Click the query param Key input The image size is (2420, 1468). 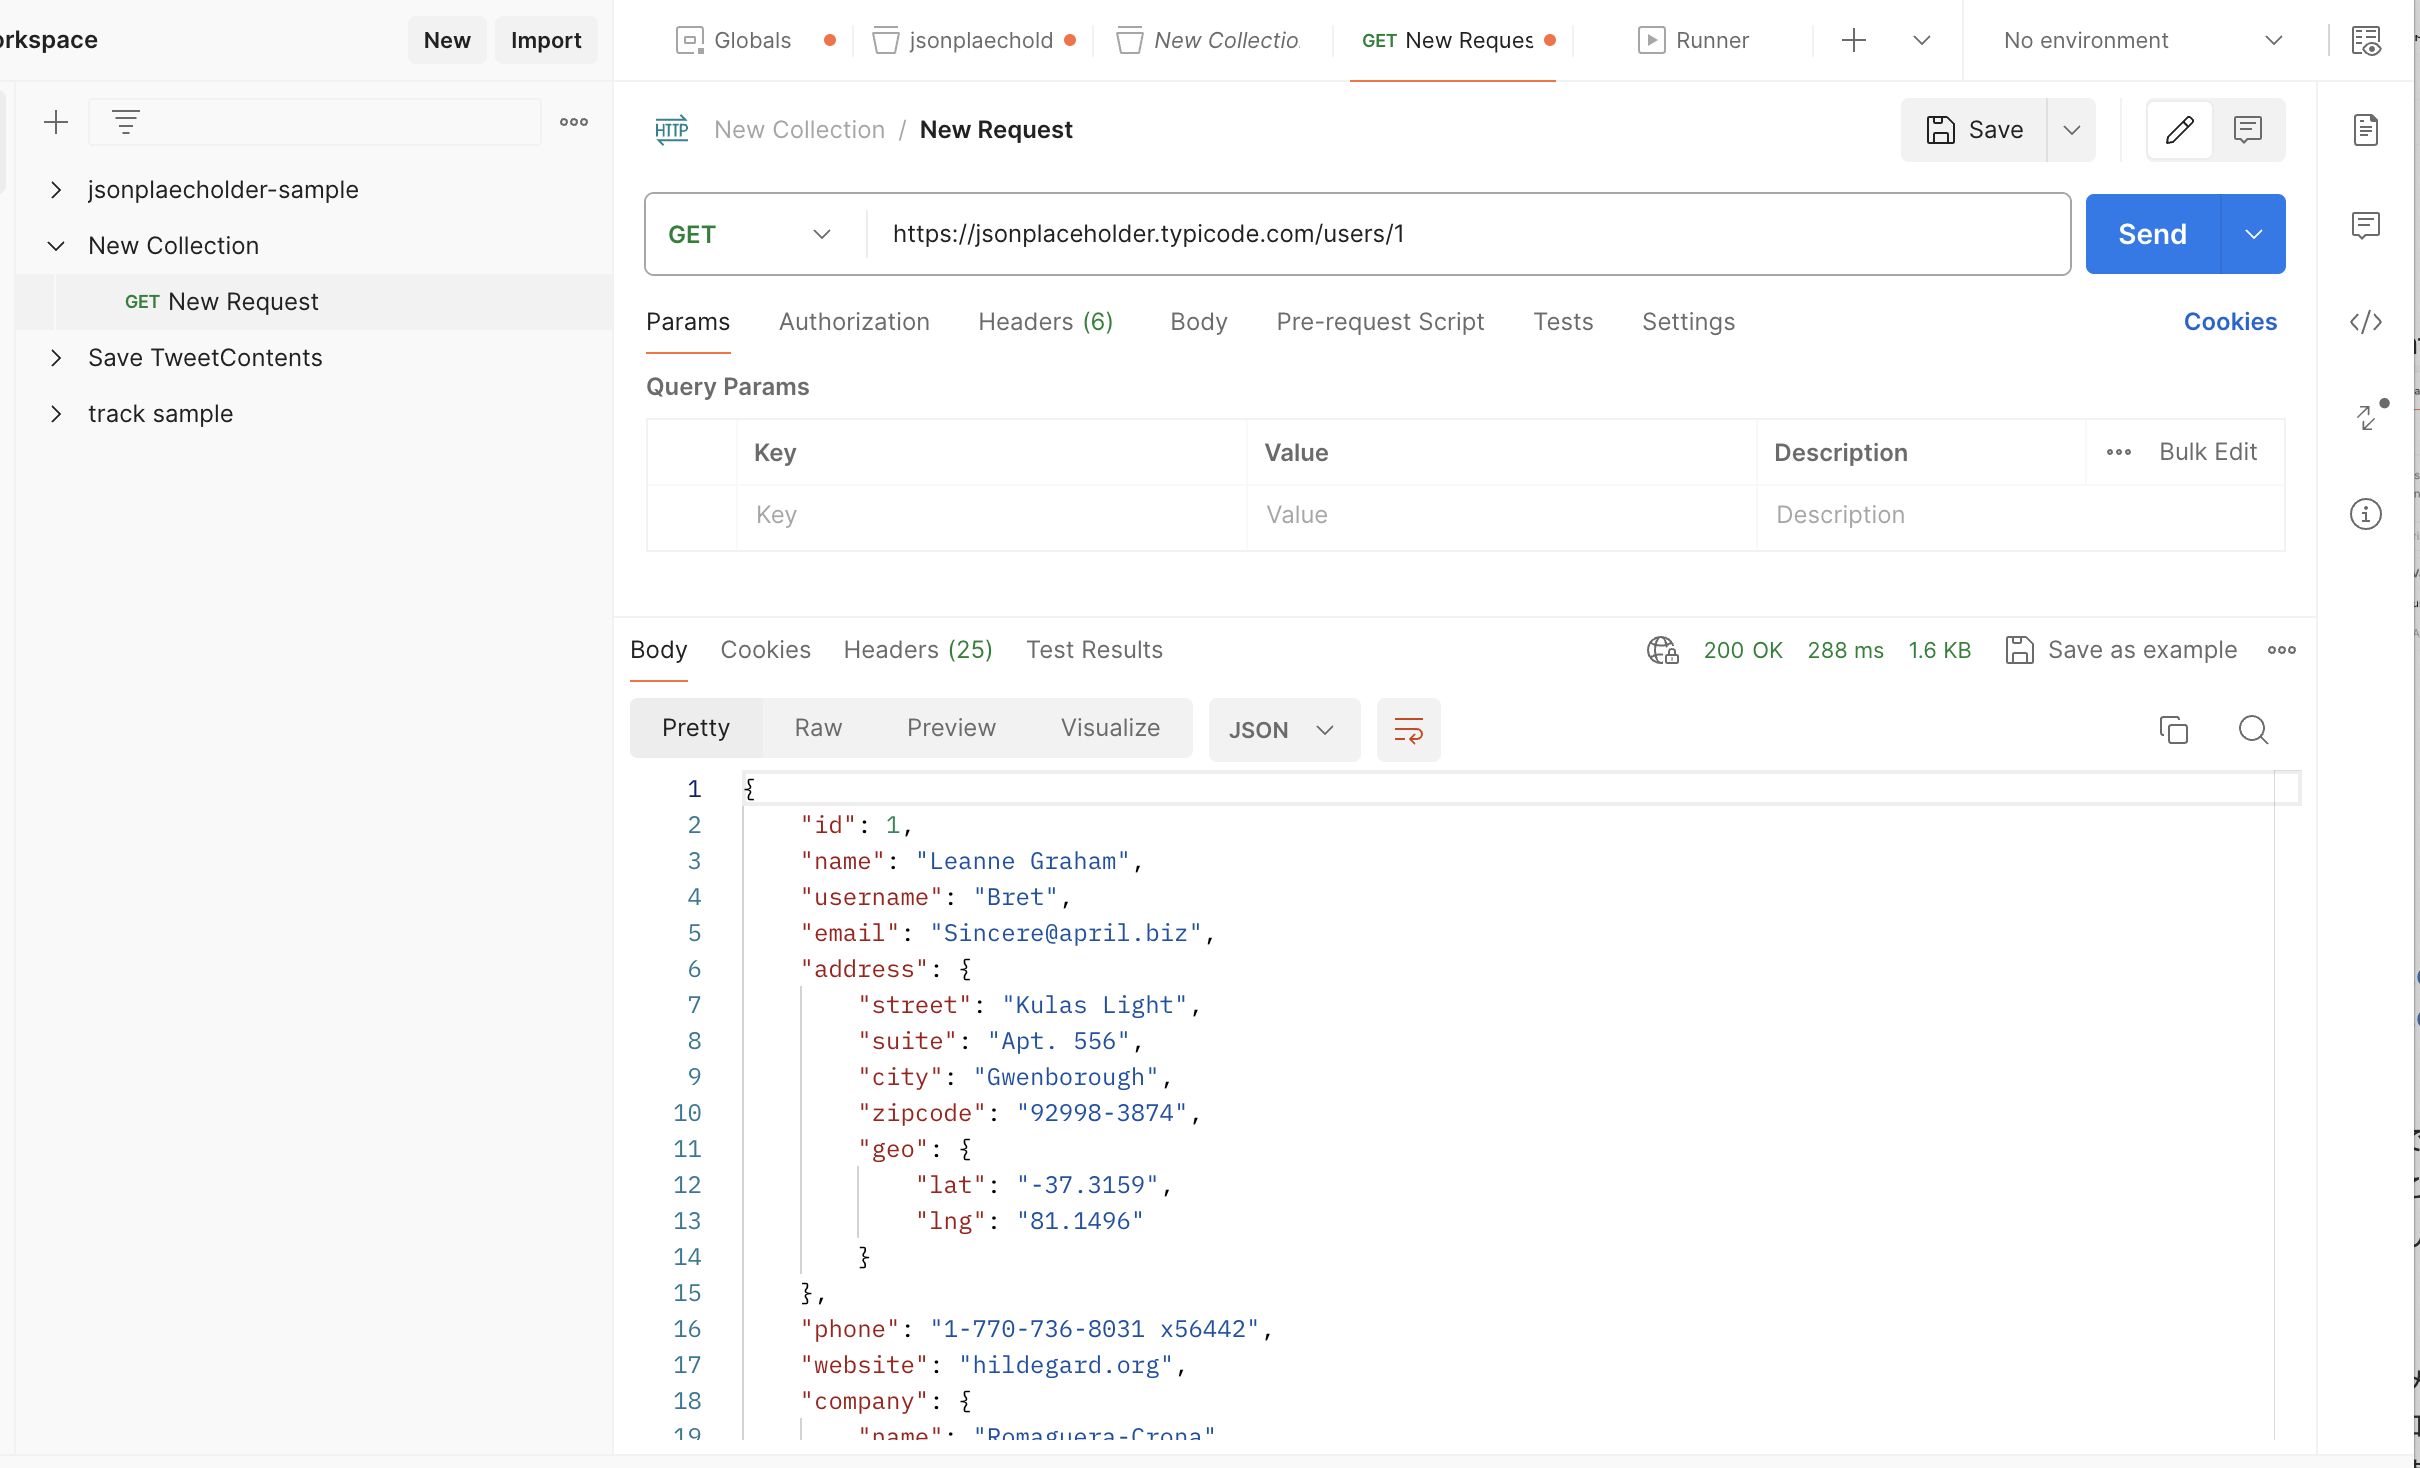pos(992,516)
